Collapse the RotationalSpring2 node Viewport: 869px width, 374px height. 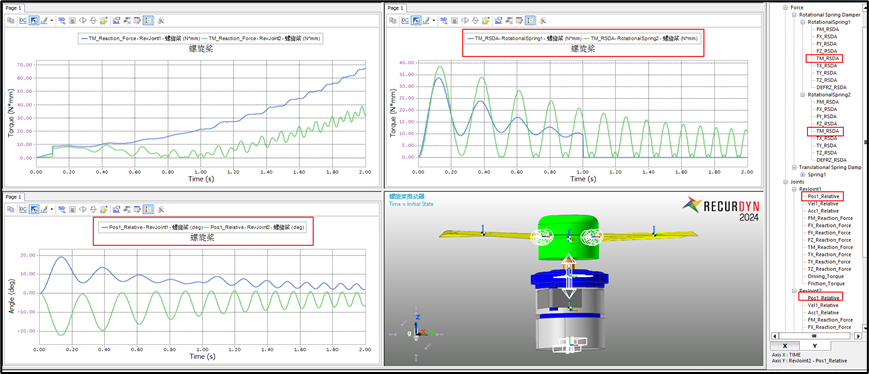[x=803, y=95]
